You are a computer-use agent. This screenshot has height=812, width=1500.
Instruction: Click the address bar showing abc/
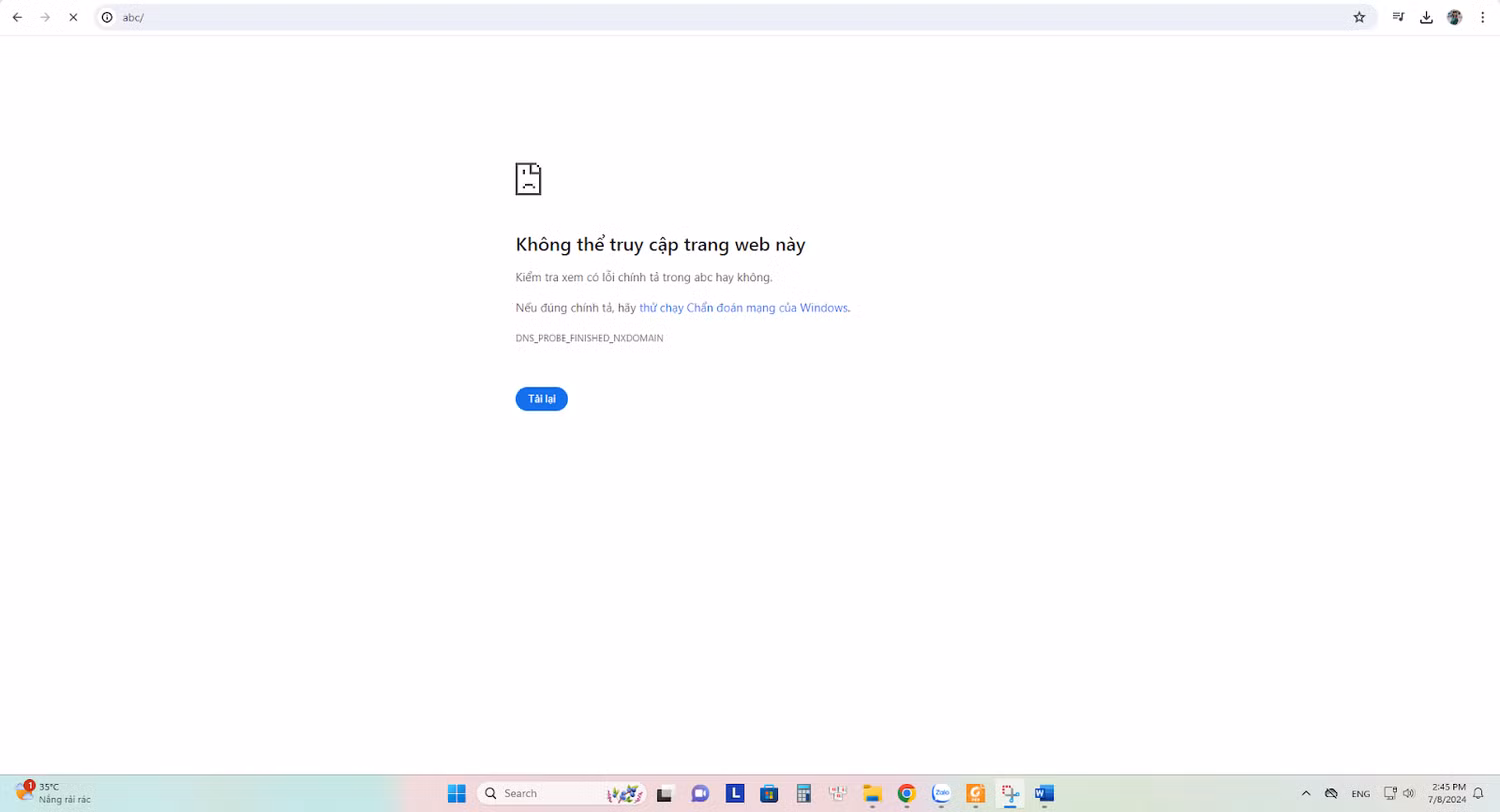(735, 17)
